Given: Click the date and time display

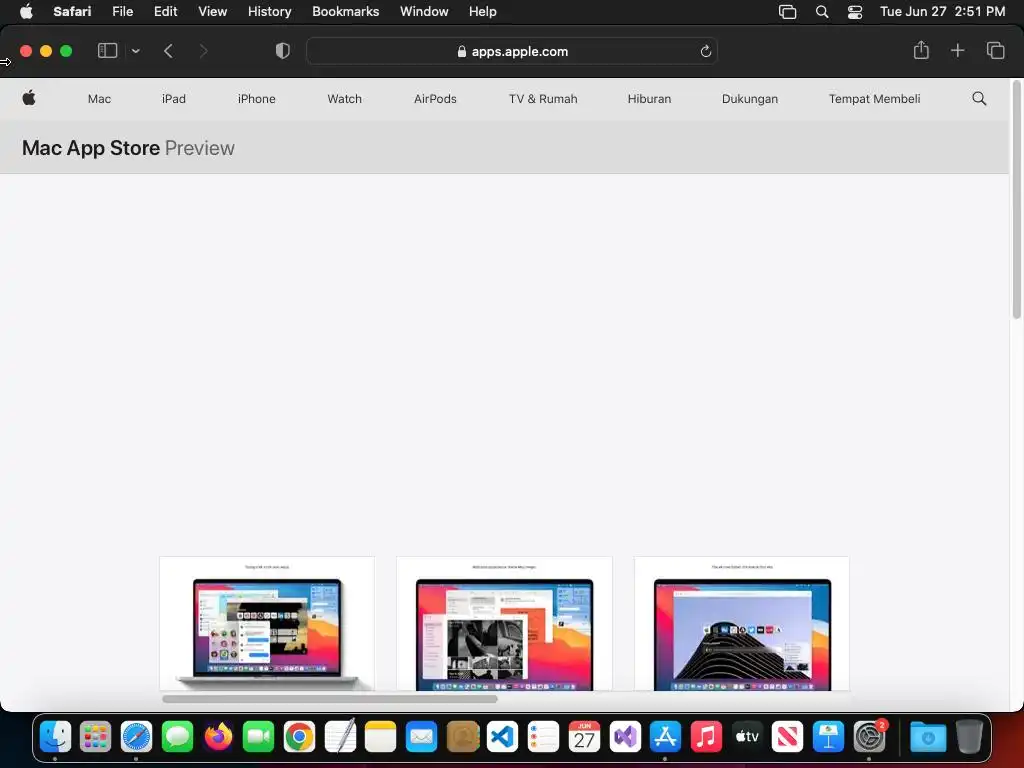Looking at the screenshot, I should click(942, 12).
